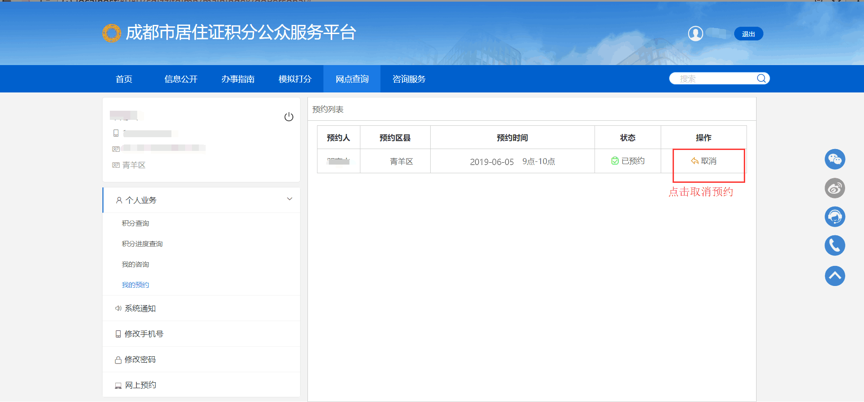
Task: Click the Weibo icon on right sidebar
Action: (834, 188)
